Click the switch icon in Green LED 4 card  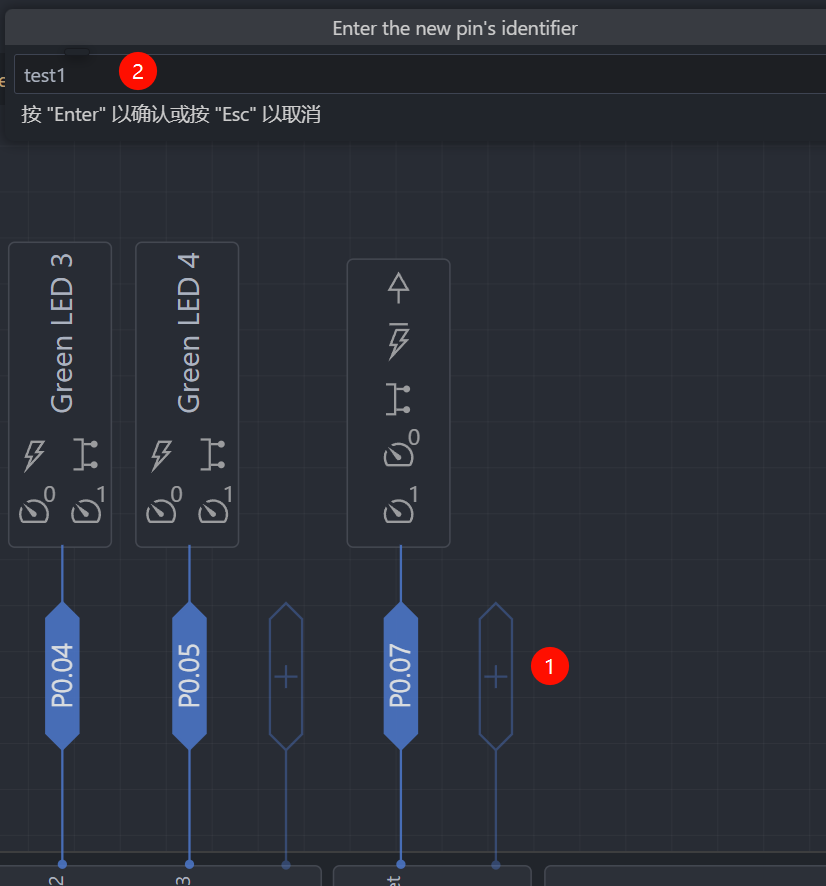212,455
